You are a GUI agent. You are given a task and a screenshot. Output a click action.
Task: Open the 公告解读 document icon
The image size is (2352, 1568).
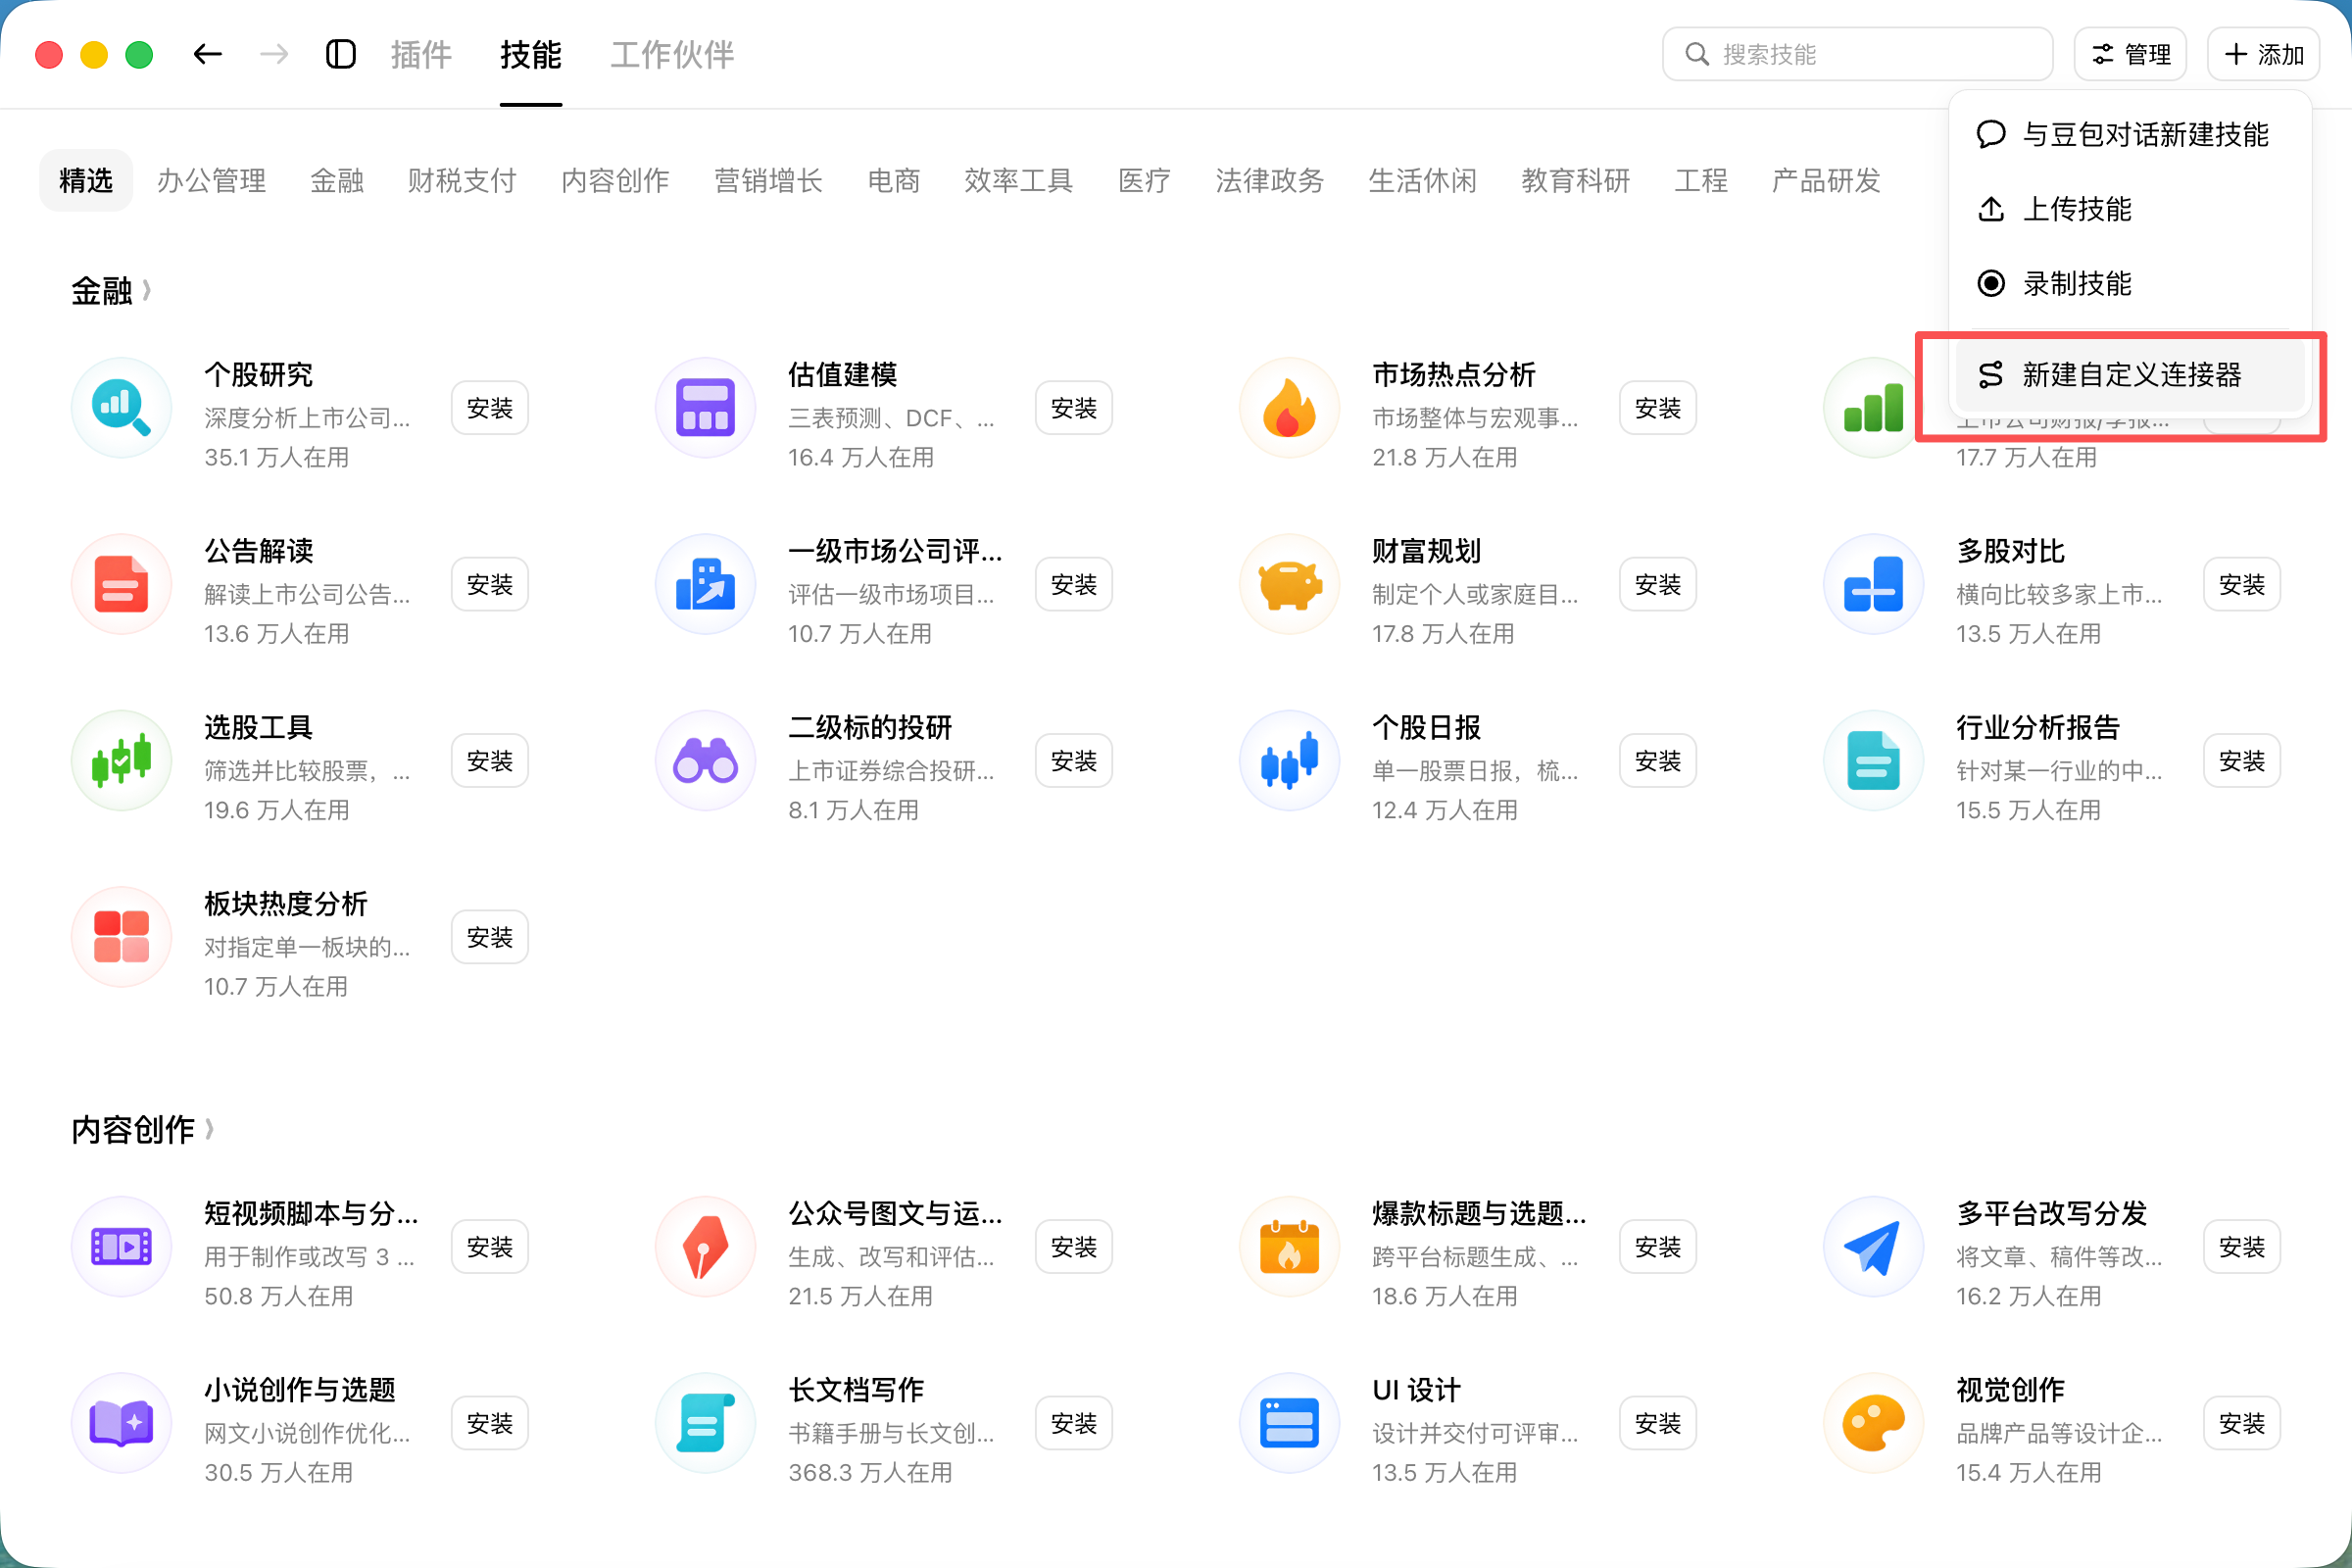click(121, 584)
